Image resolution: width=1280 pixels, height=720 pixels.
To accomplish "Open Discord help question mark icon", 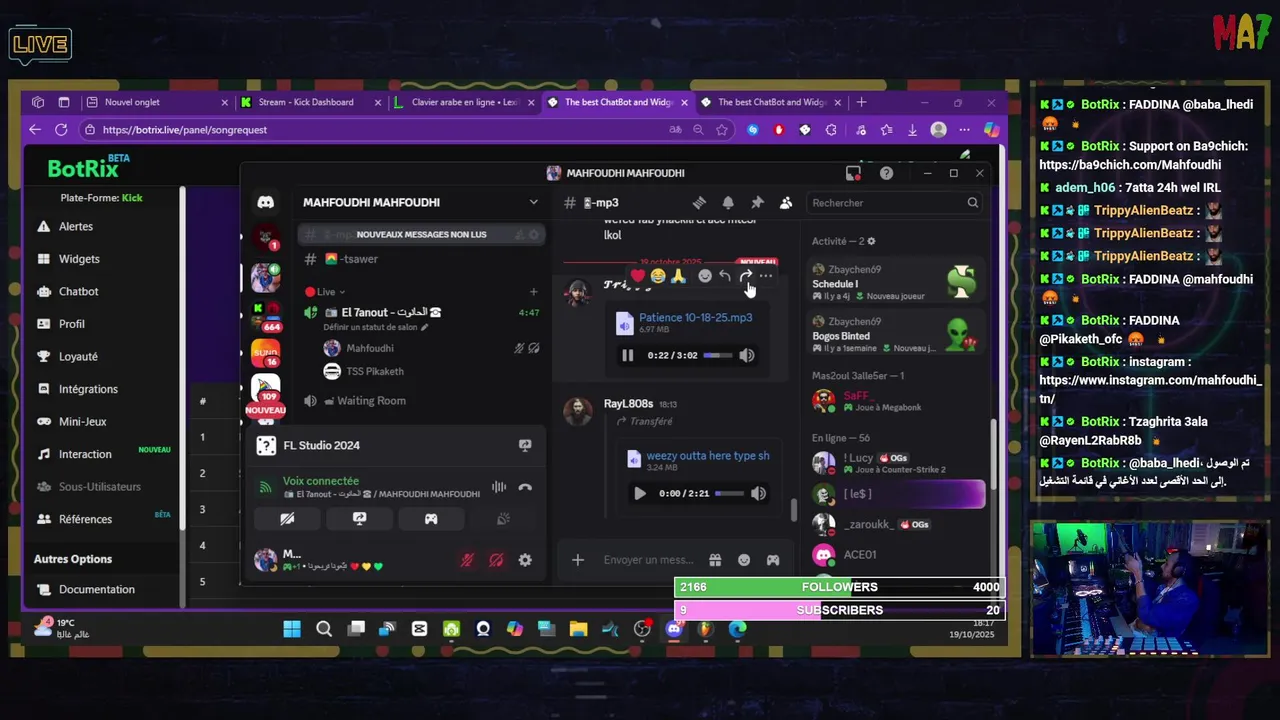I will [886, 173].
